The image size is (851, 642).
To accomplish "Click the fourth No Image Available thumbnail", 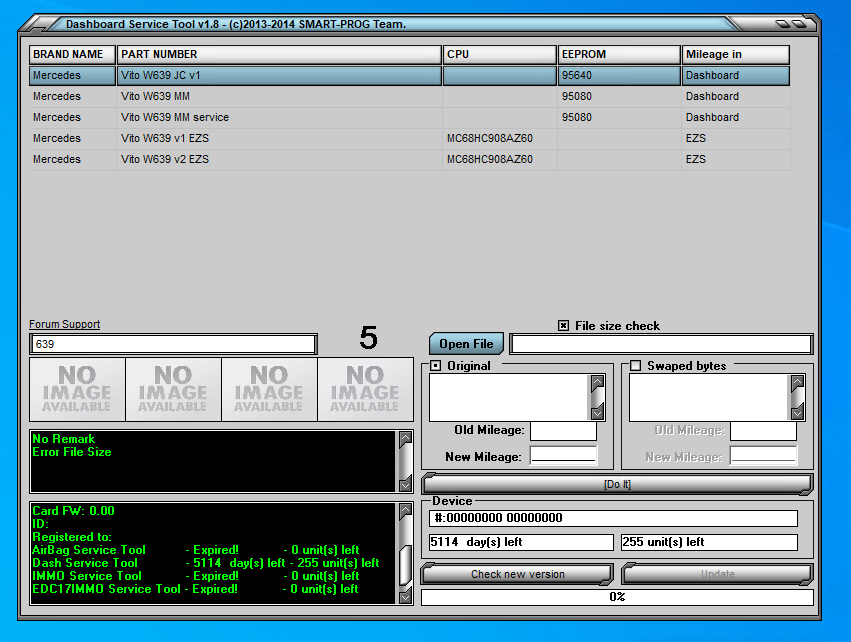I will click(365, 389).
